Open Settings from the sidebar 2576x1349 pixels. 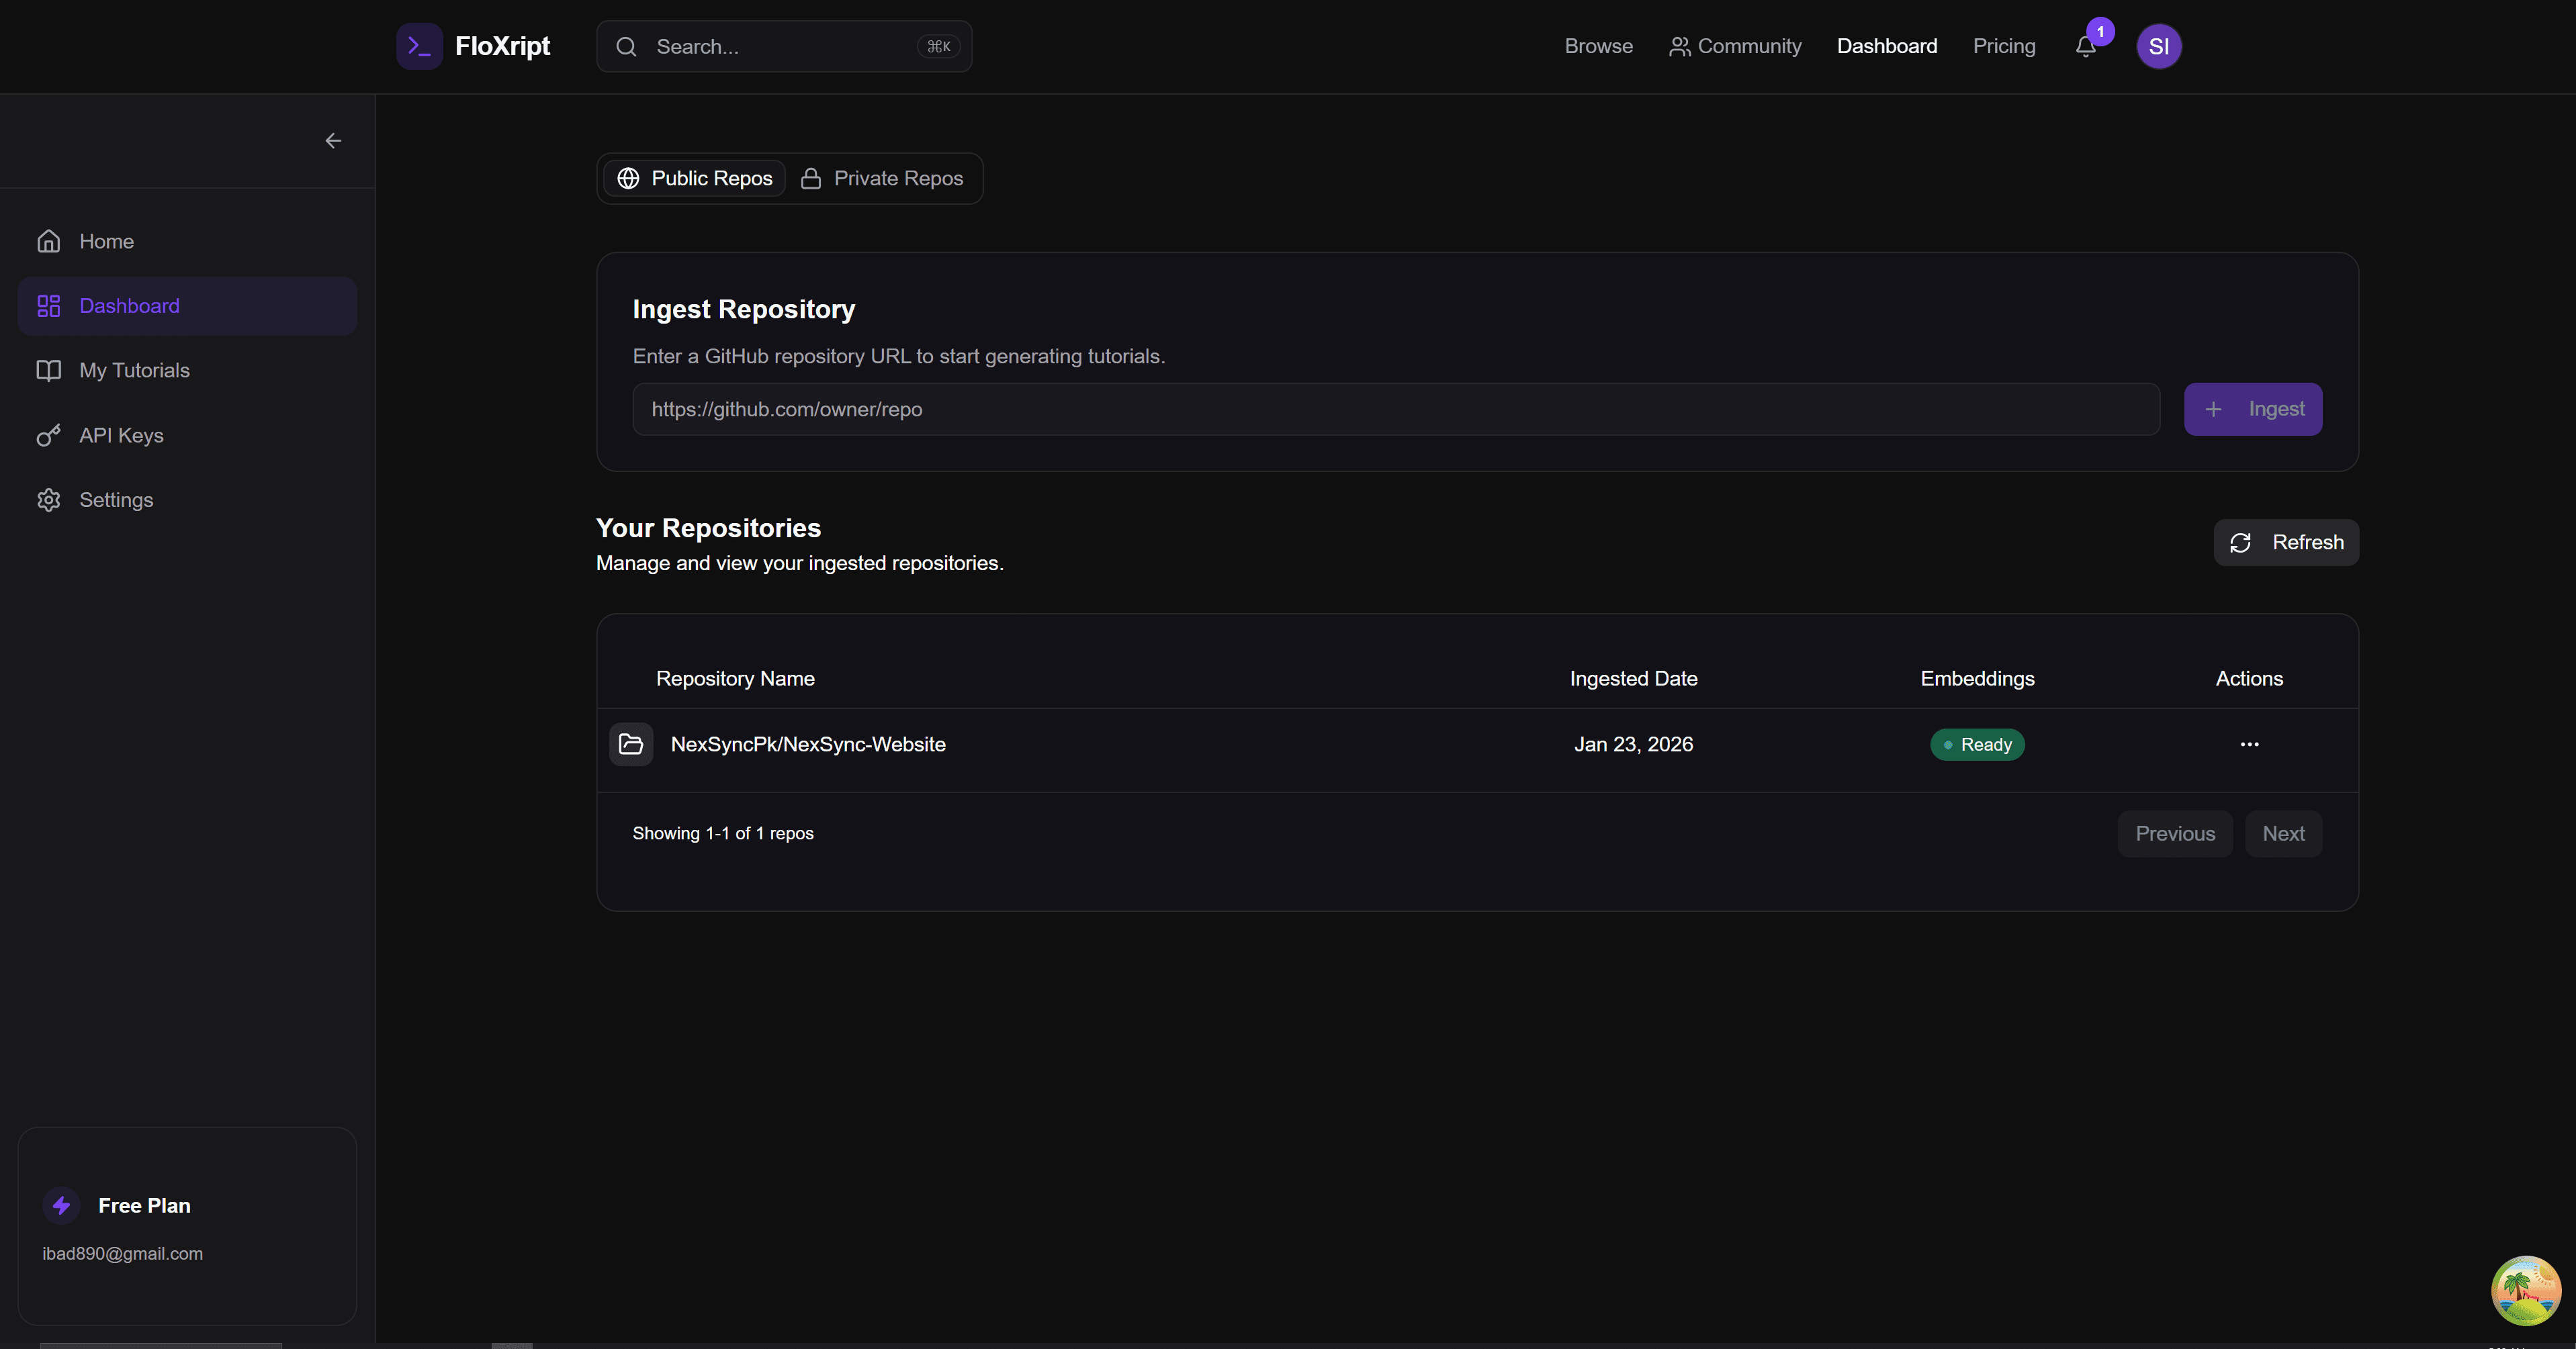coord(116,500)
